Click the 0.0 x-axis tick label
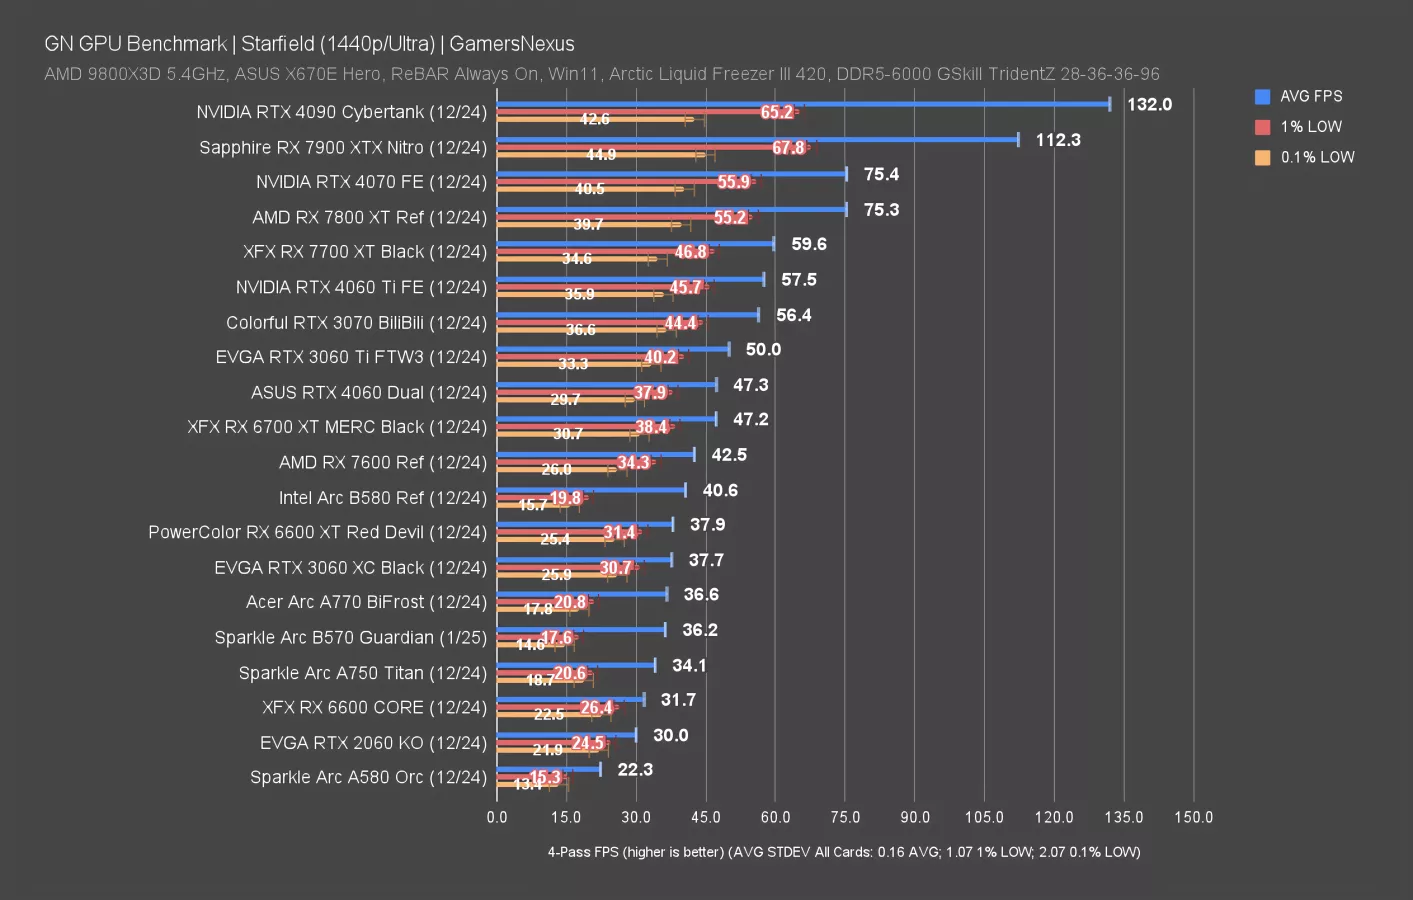Image resolution: width=1413 pixels, height=900 pixels. [x=497, y=817]
